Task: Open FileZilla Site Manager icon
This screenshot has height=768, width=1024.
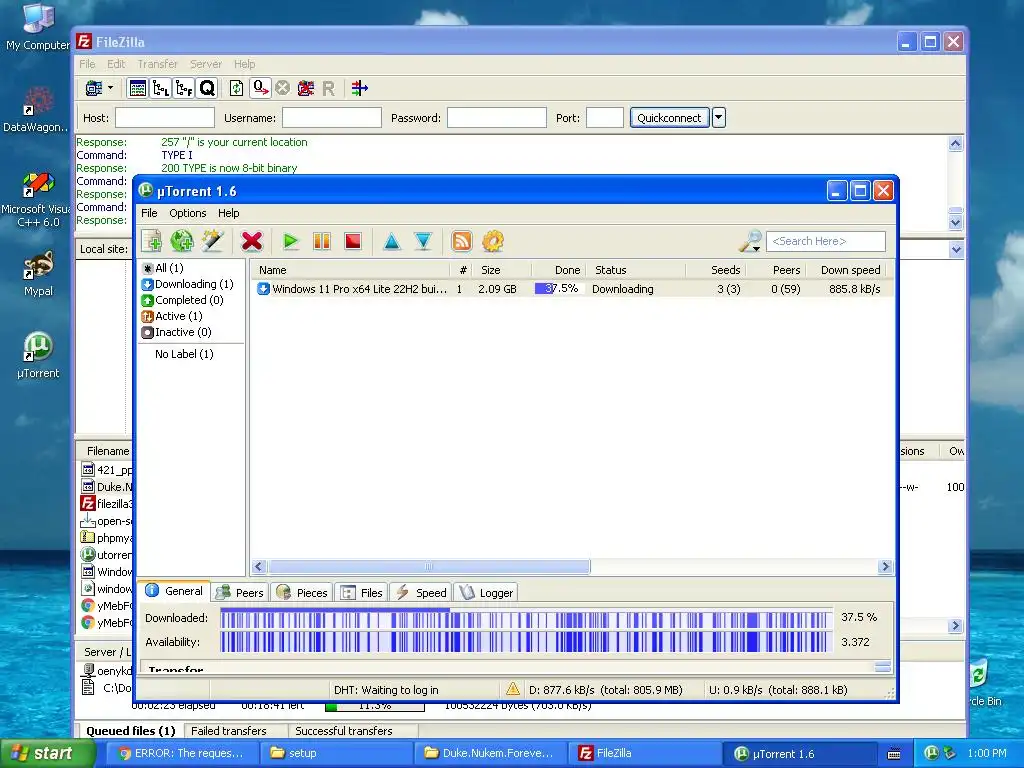Action: click(94, 88)
